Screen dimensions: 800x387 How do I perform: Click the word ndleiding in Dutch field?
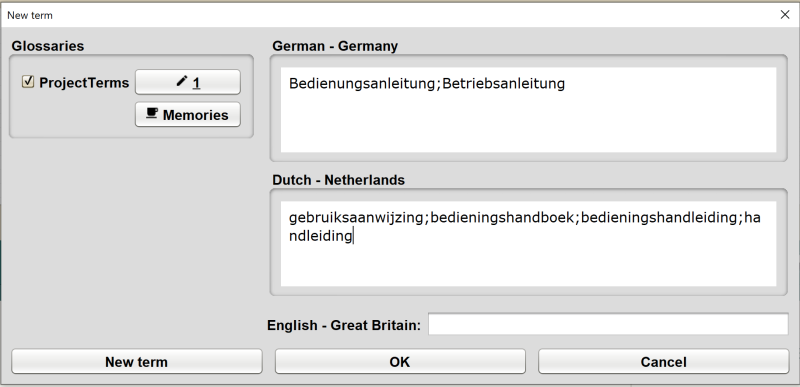[x=320, y=236]
